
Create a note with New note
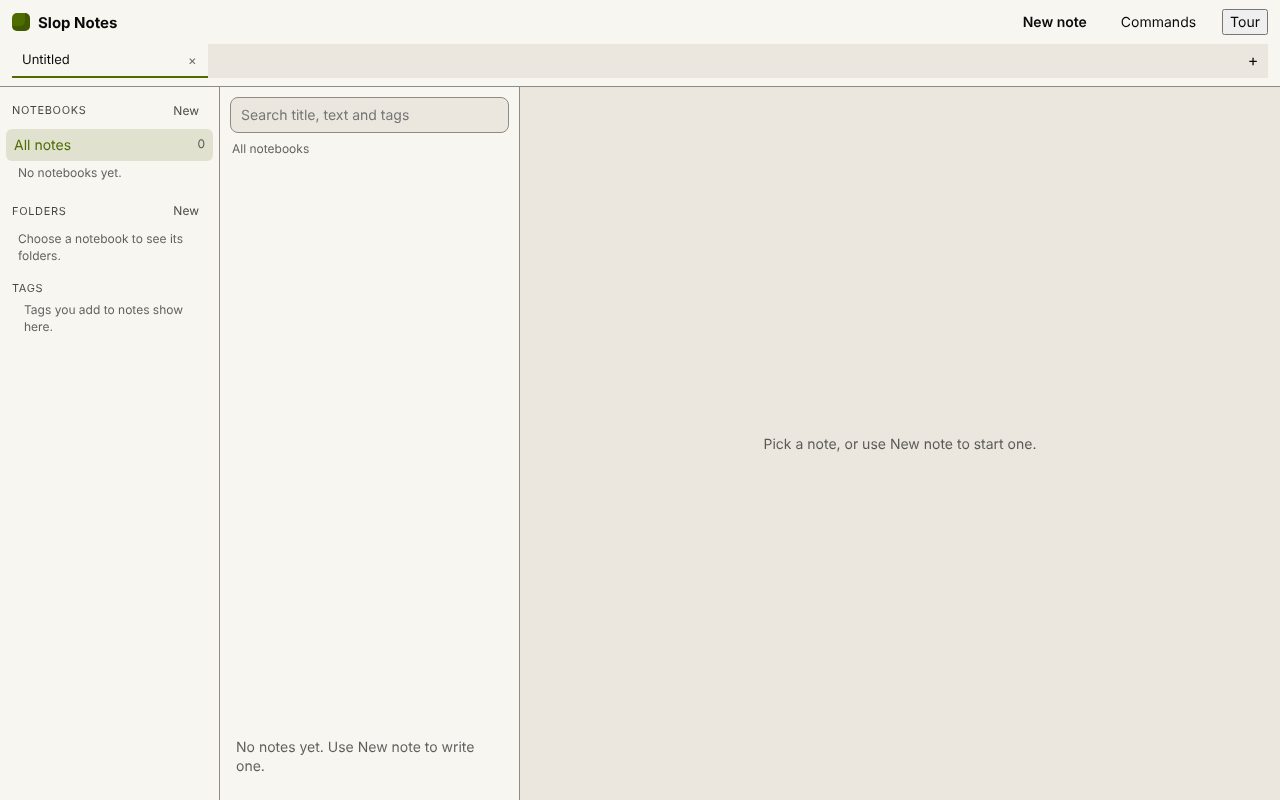tap(1054, 22)
